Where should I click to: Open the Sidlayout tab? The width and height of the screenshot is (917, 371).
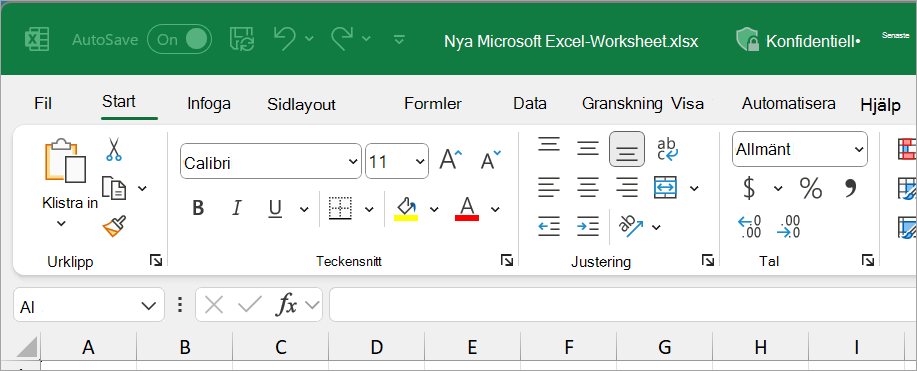tap(301, 105)
